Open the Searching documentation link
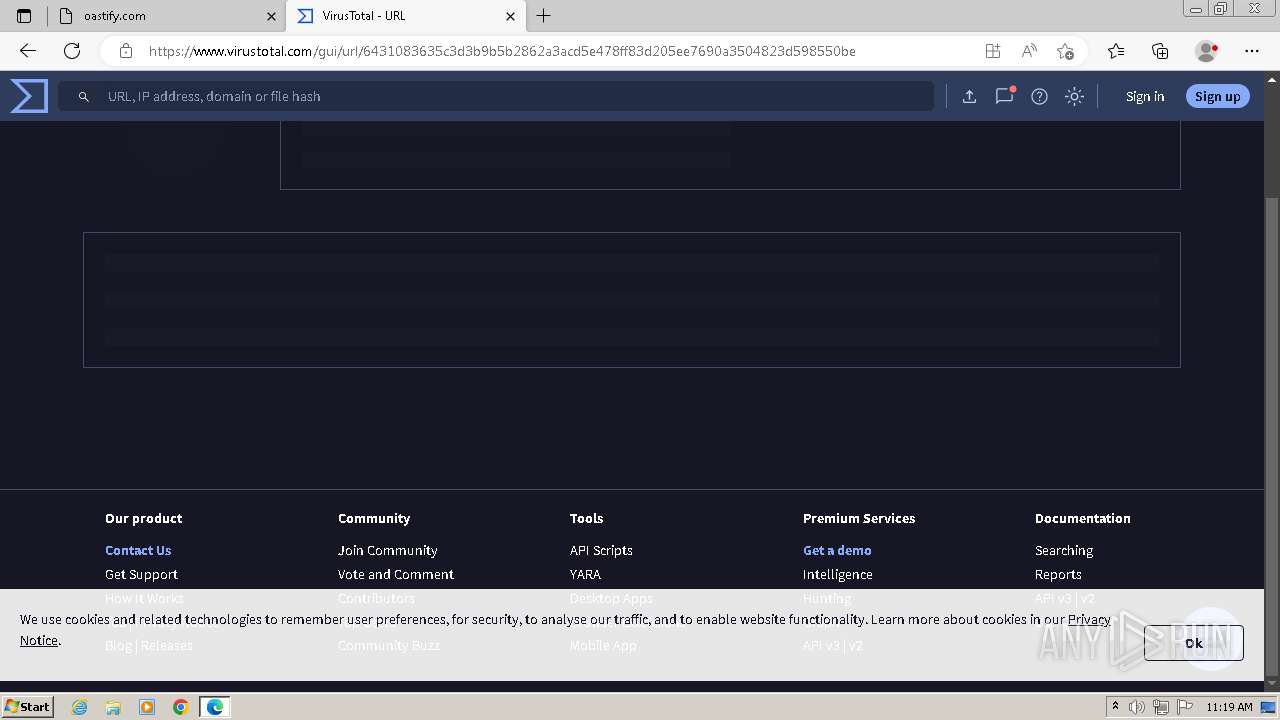The width and height of the screenshot is (1280, 720). [x=1064, y=550]
